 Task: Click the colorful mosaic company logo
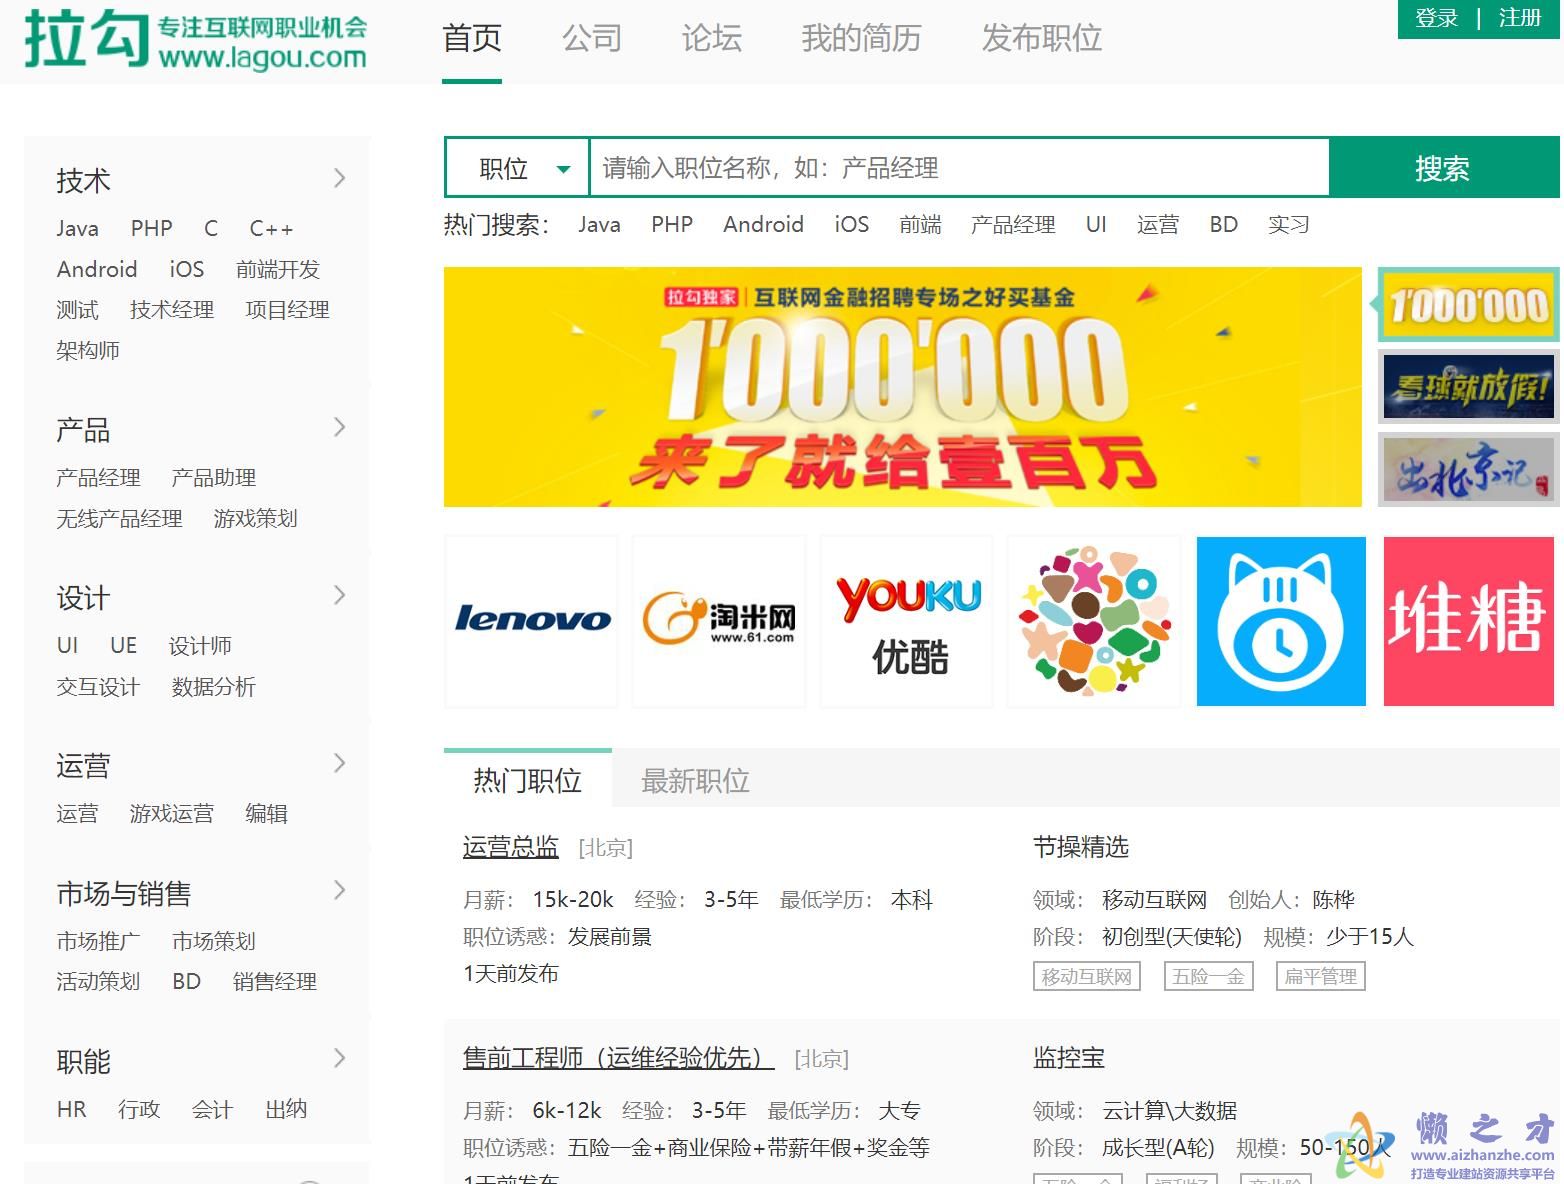(x=1093, y=620)
